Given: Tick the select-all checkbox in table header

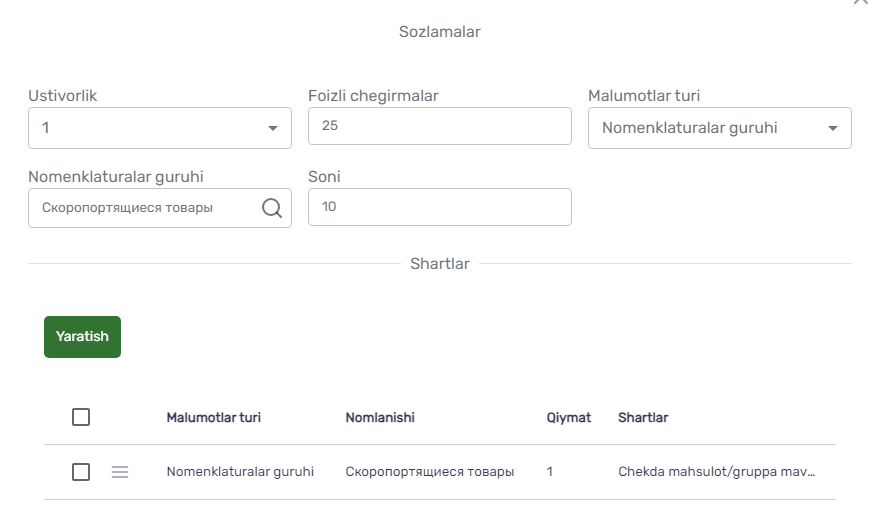Looking at the screenshot, I should [81, 417].
